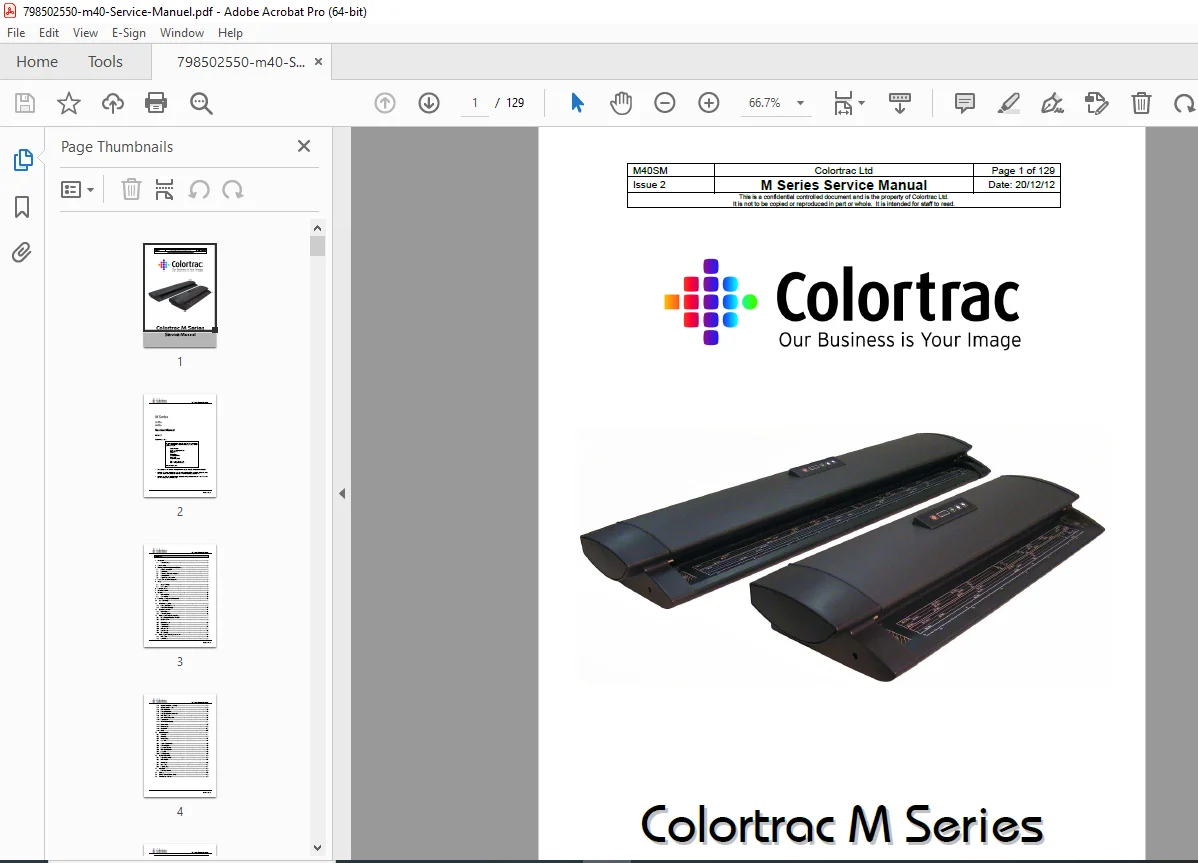Click the 'M Series Service Manual' title text
1198x863 pixels.
[843, 185]
